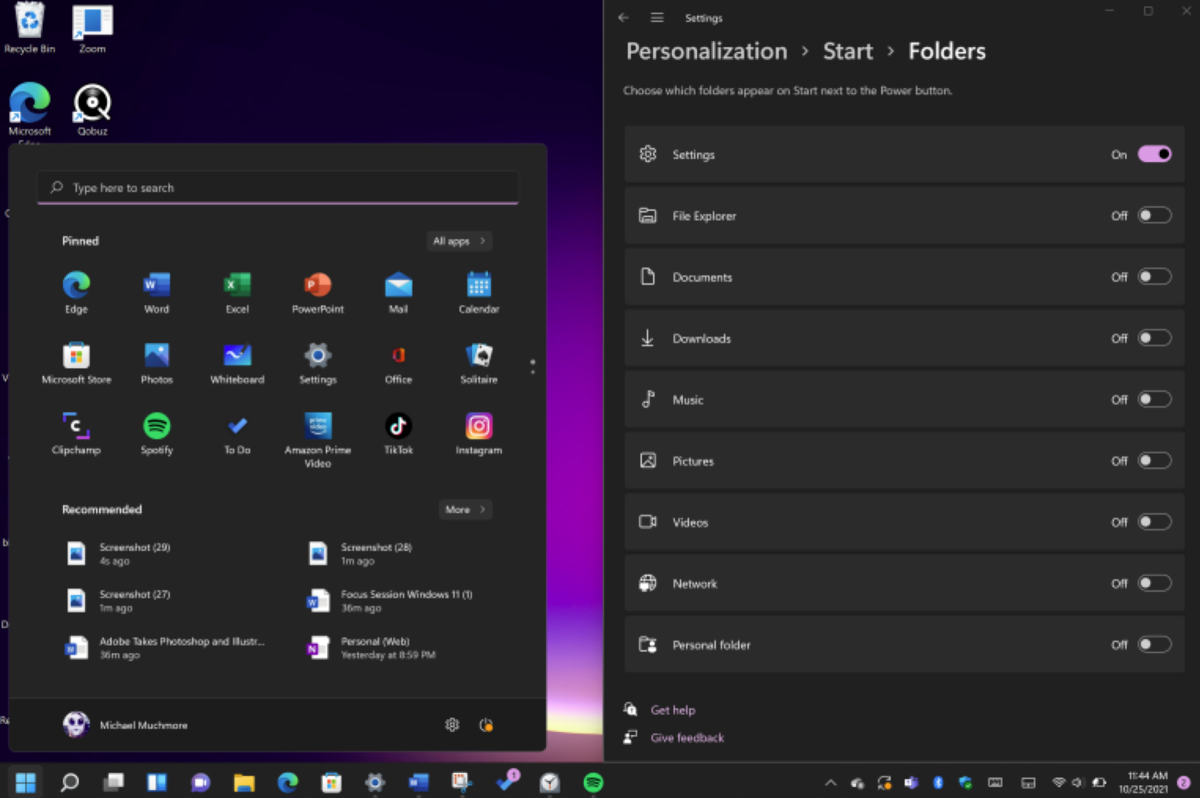Open Michael Muchmore account menu
The image size is (1200, 798).
point(126,725)
